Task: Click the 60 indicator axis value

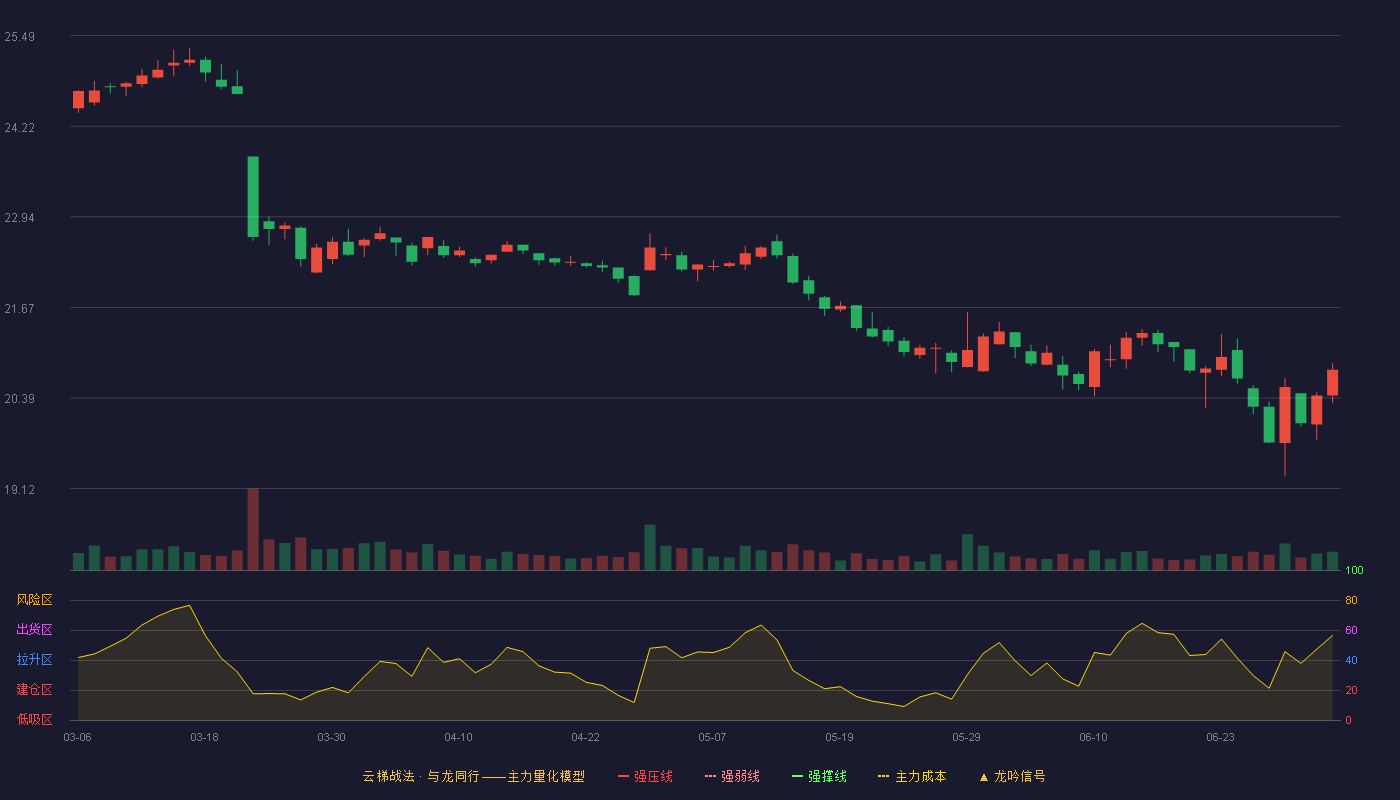Action: (1351, 630)
